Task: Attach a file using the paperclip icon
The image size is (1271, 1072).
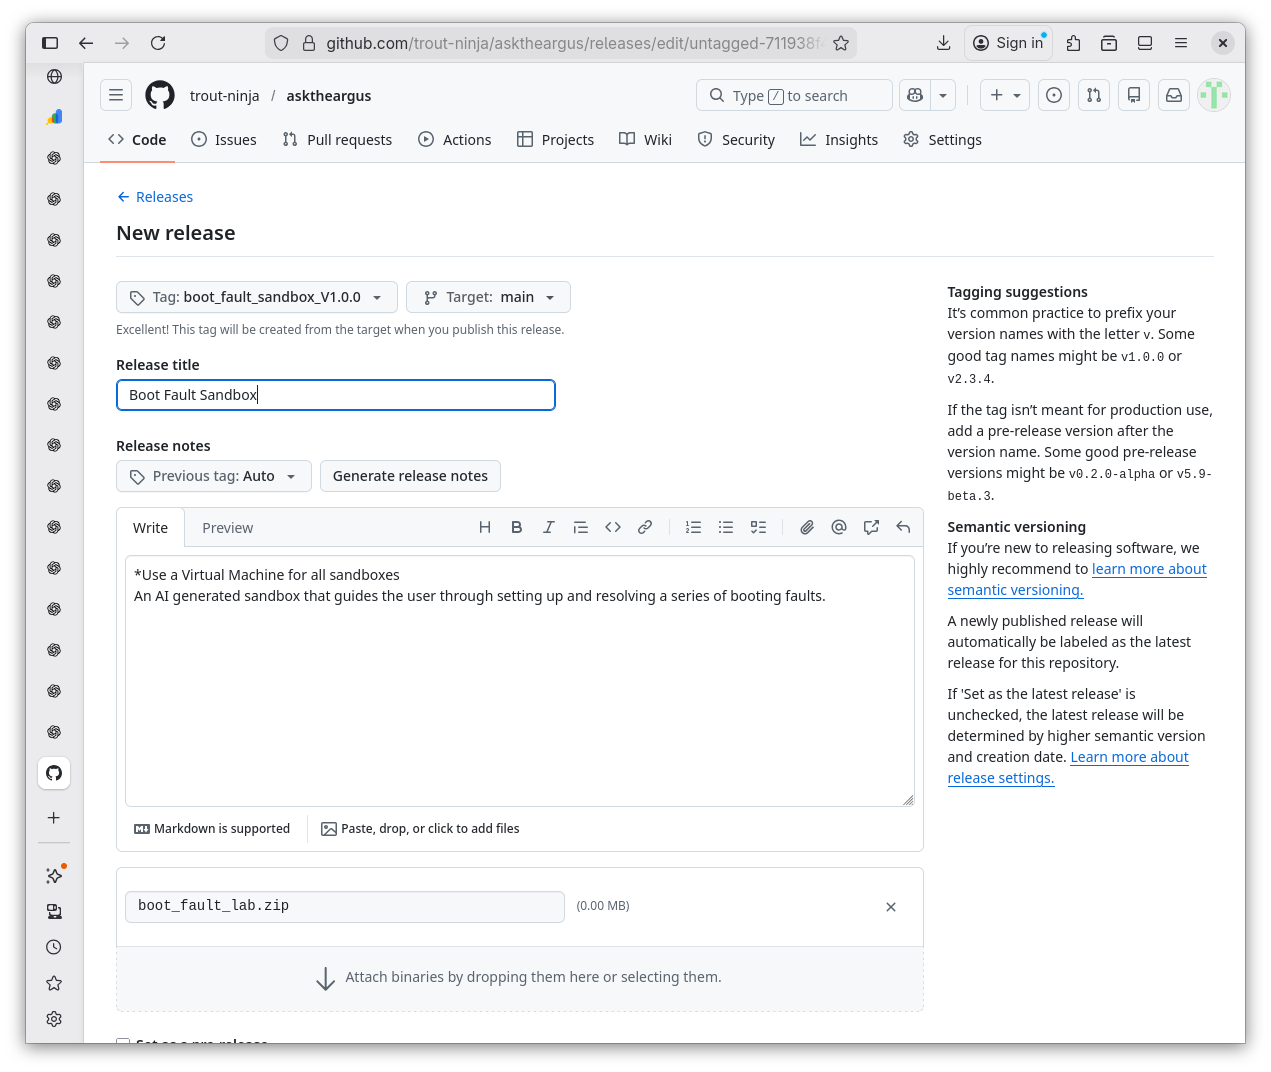Action: pyautogui.click(x=807, y=527)
